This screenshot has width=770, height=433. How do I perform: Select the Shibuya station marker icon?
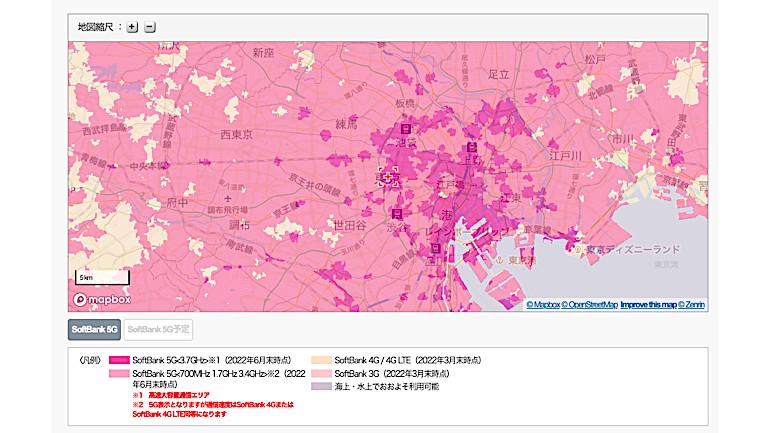coord(397,214)
